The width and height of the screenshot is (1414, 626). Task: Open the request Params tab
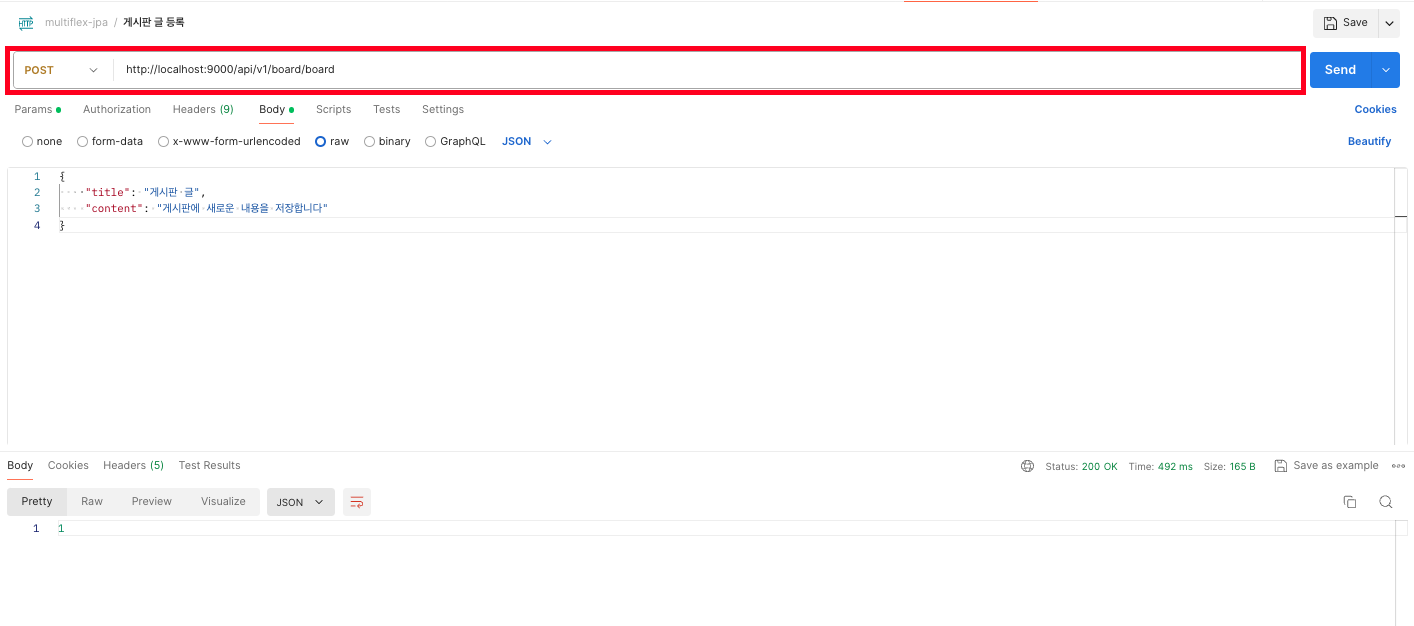coord(37,110)
